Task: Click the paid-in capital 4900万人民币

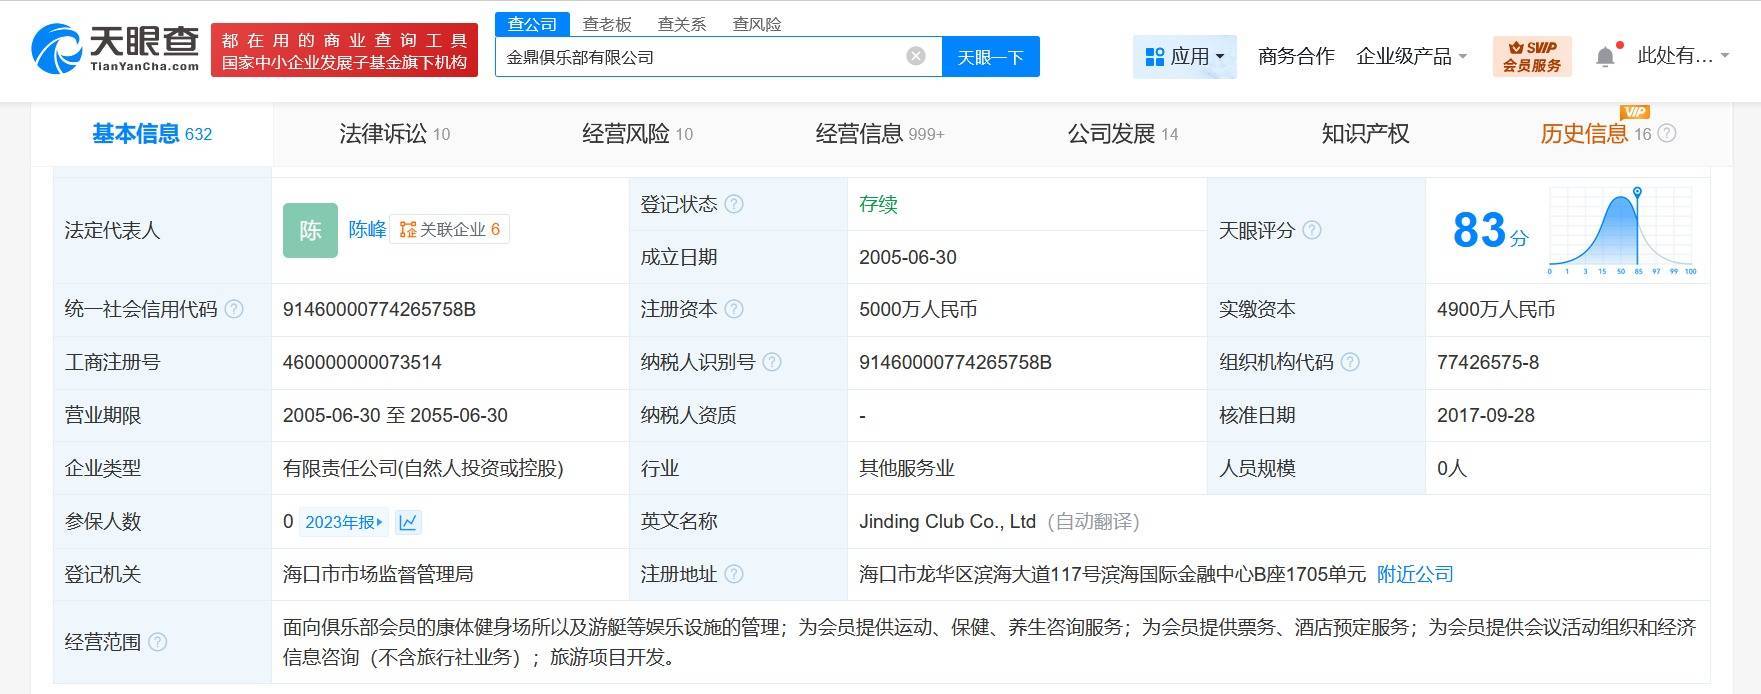Action: coord(1495,309)
